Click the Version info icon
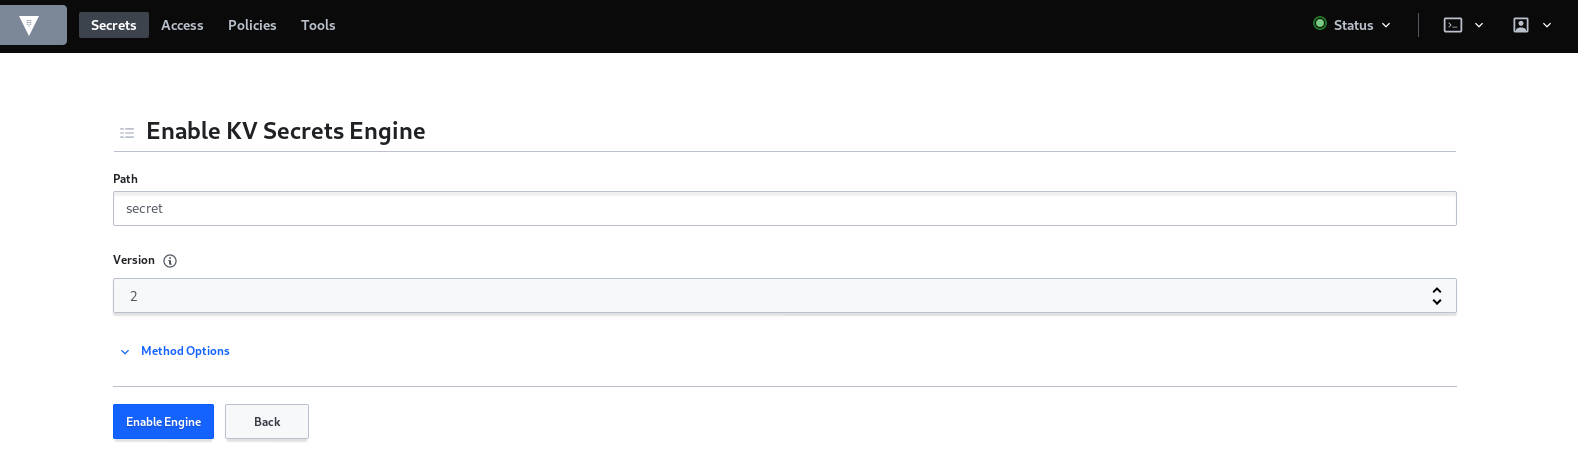The image size is (1578, 459). (x=170, y=261)
